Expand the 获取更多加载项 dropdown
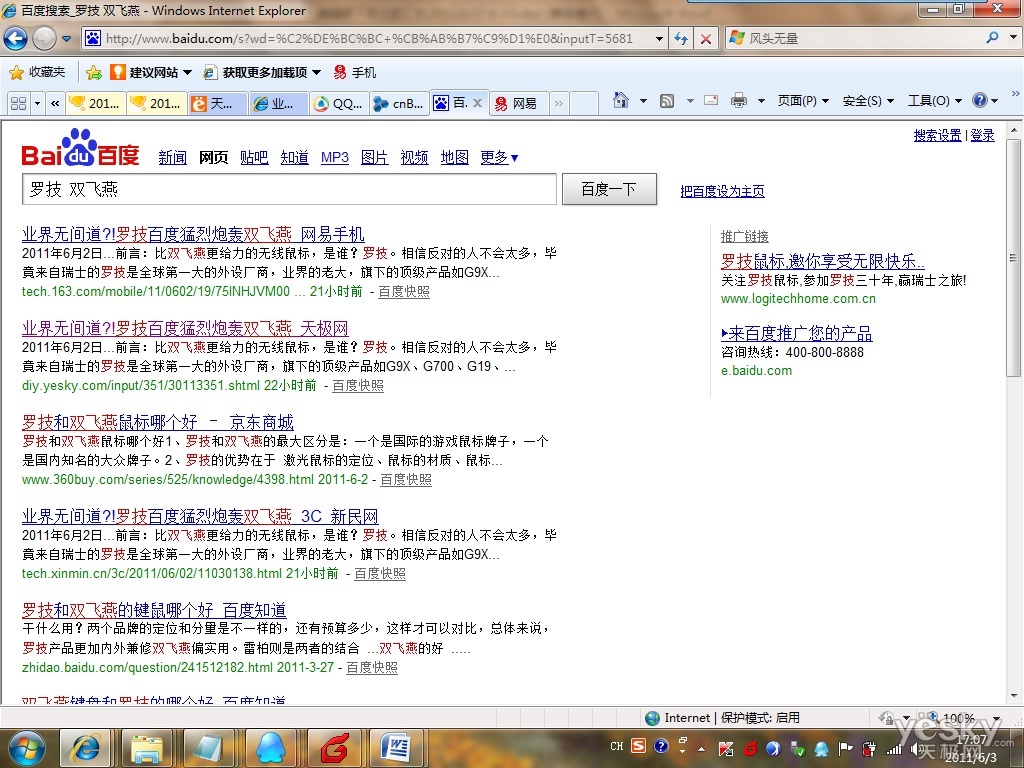 316,72
